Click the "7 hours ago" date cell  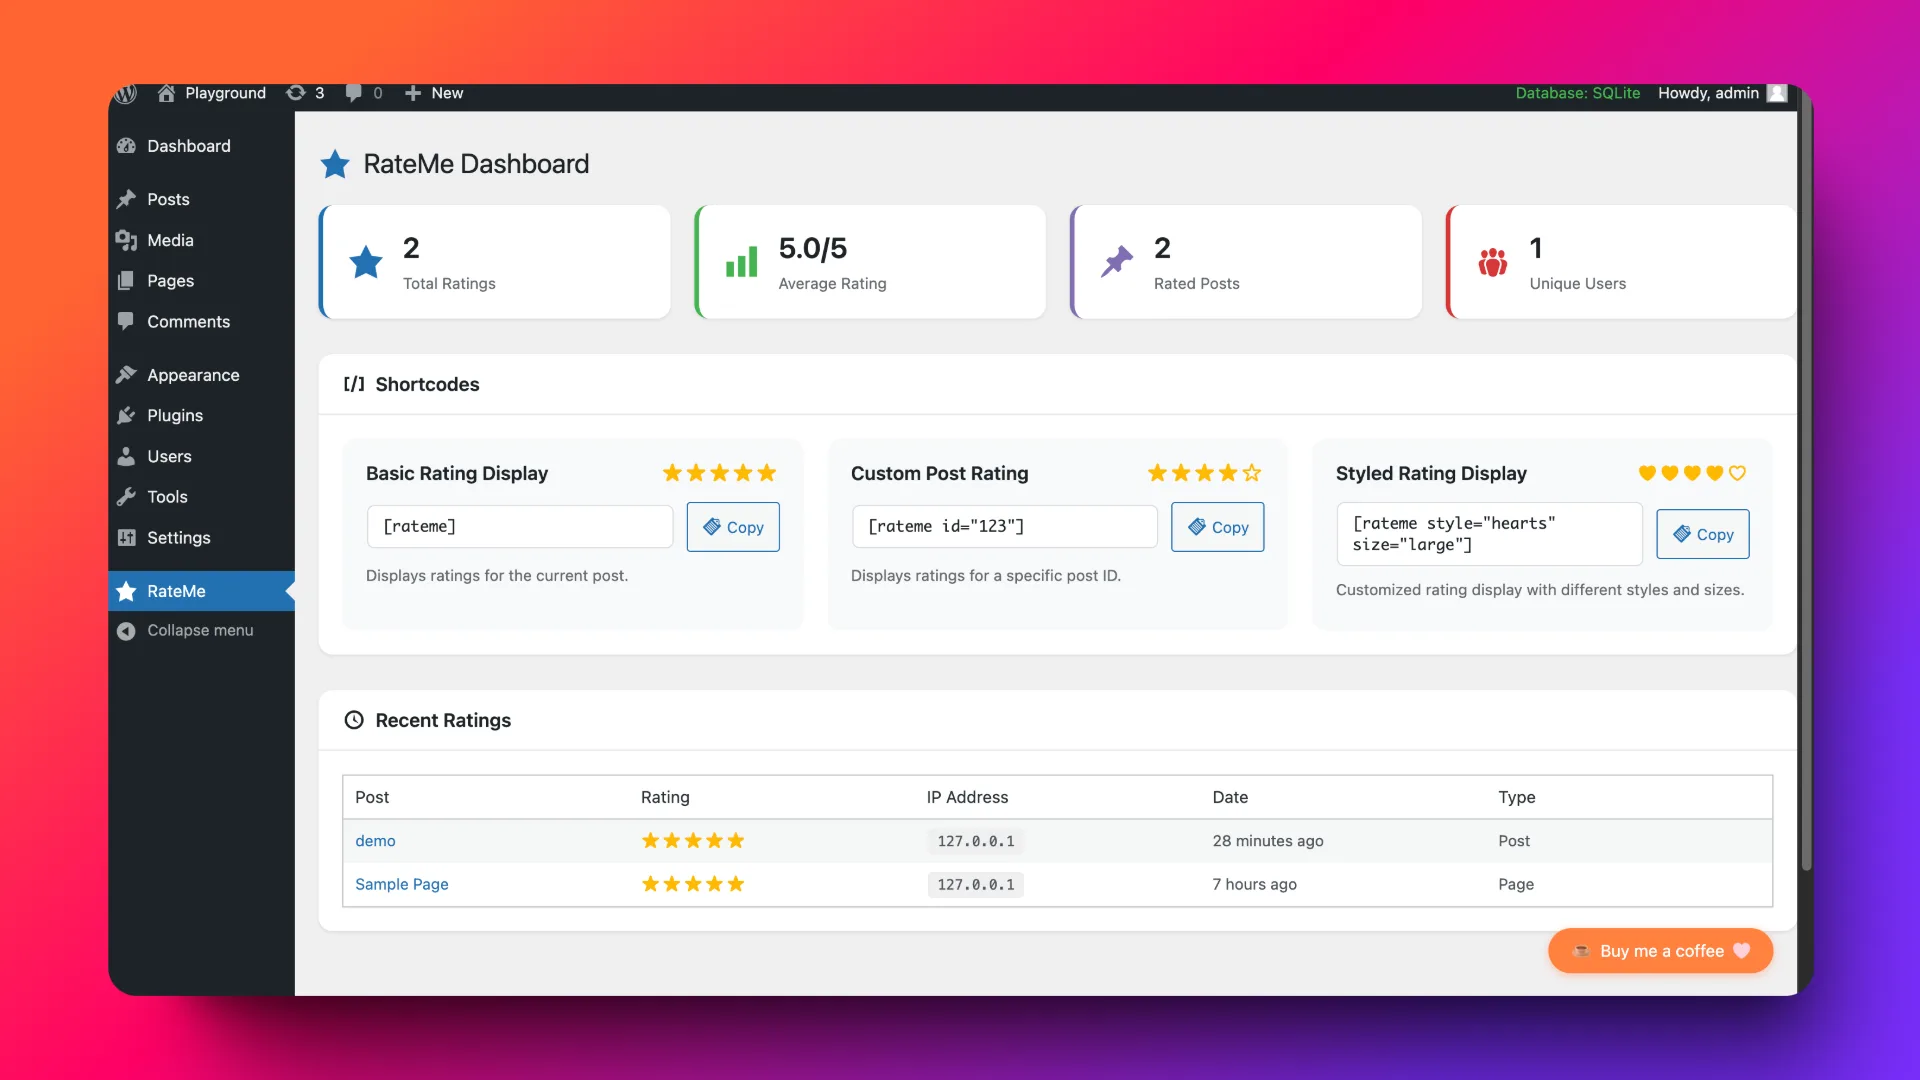click(1255, 884)
